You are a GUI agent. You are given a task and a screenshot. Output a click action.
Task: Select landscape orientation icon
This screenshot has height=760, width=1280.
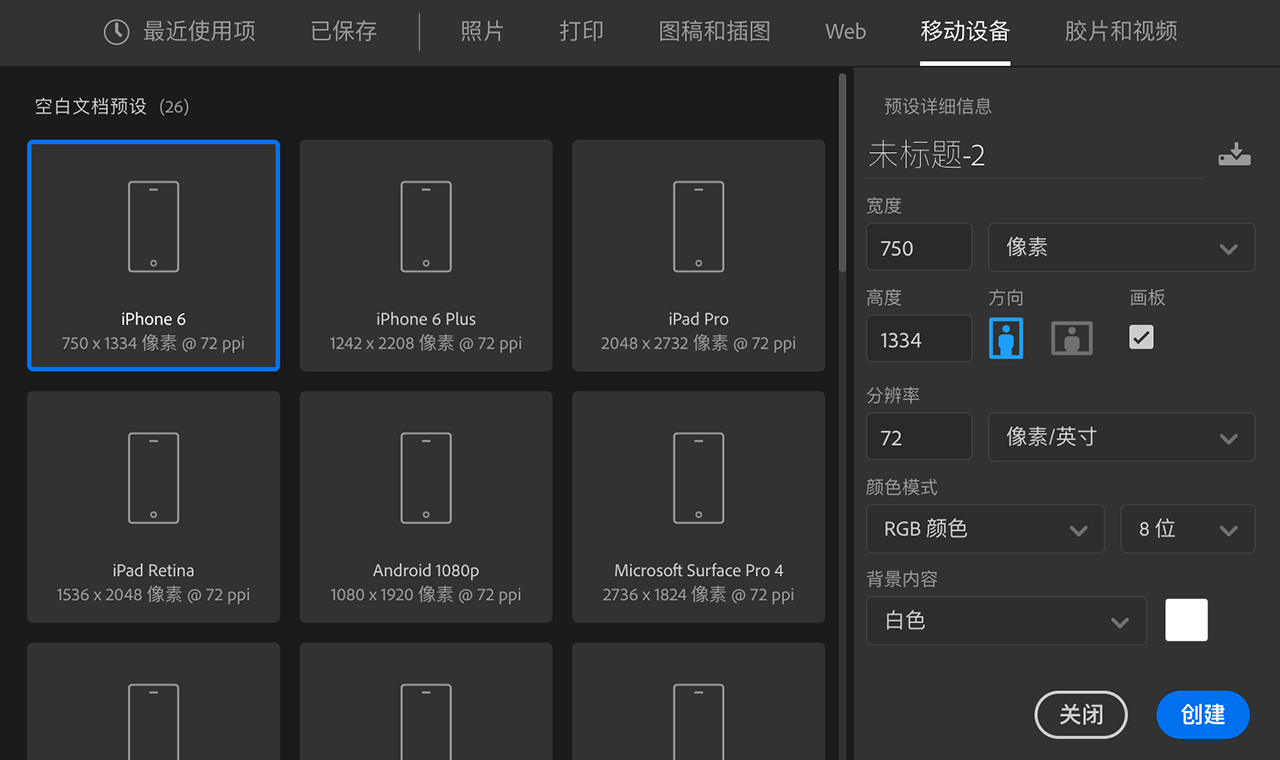pos(1071,338)
